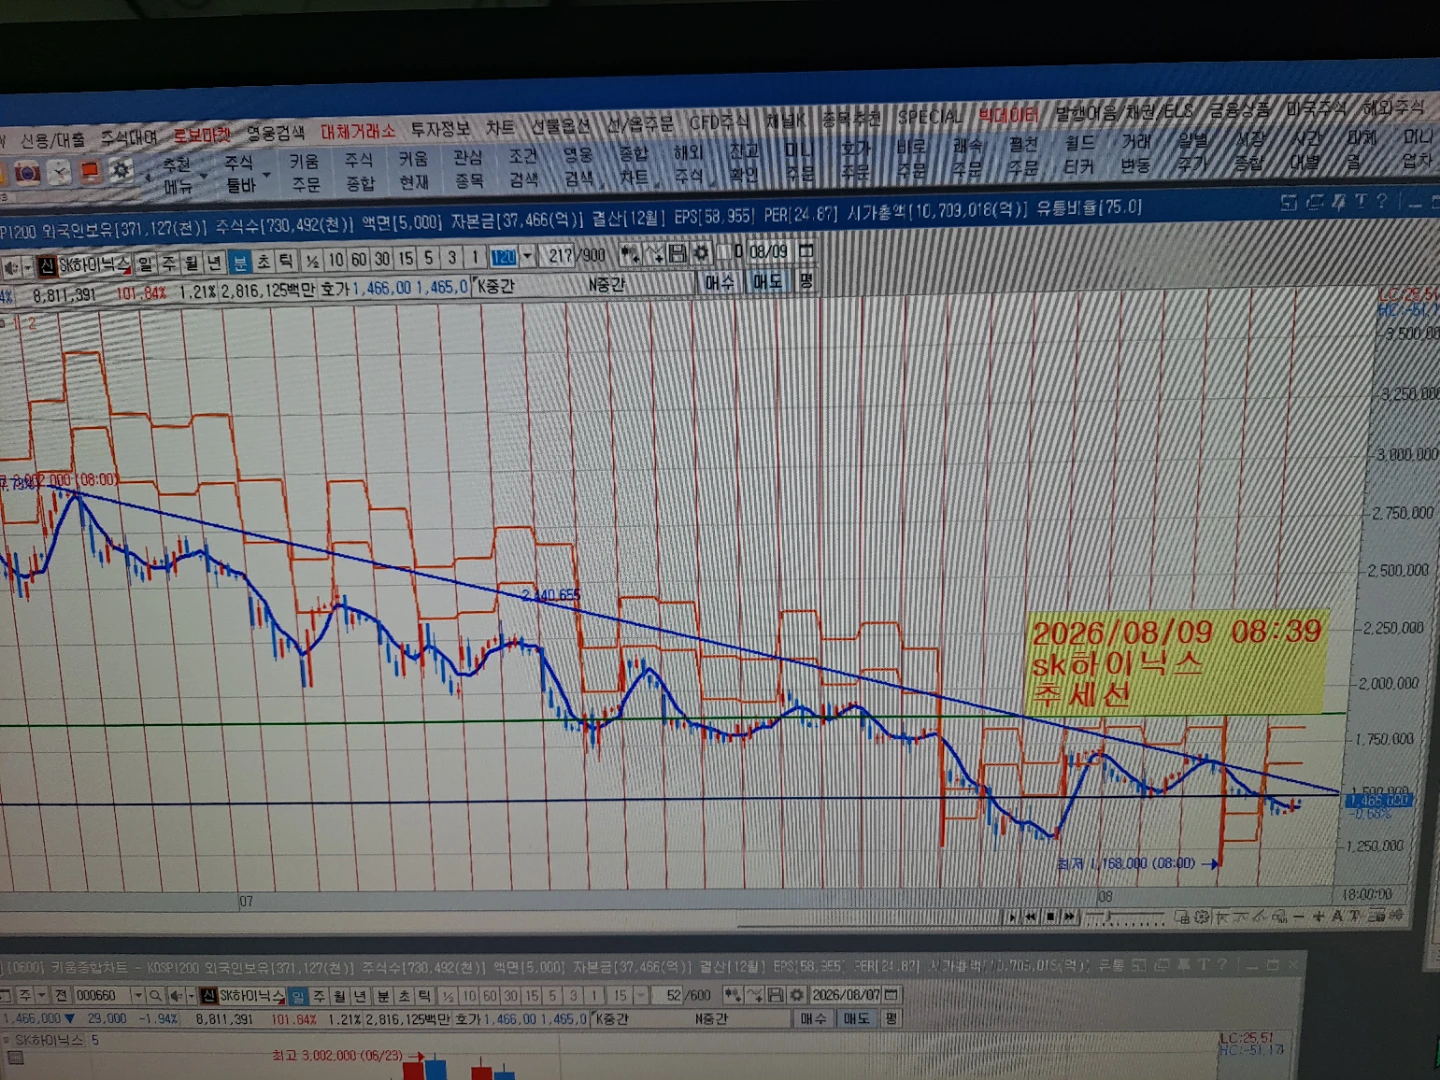This screenshot has width=1440, height=1080.
Task: Select 틱 tick period in upper chart
Action: point(287,261)
